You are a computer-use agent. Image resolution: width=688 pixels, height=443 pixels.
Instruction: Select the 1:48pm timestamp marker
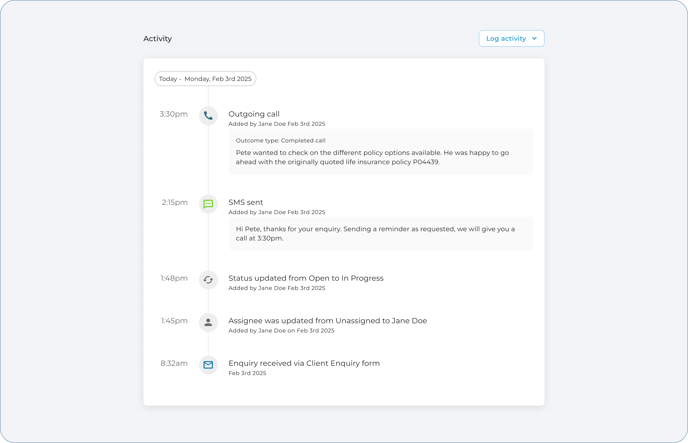pos(174,278)
